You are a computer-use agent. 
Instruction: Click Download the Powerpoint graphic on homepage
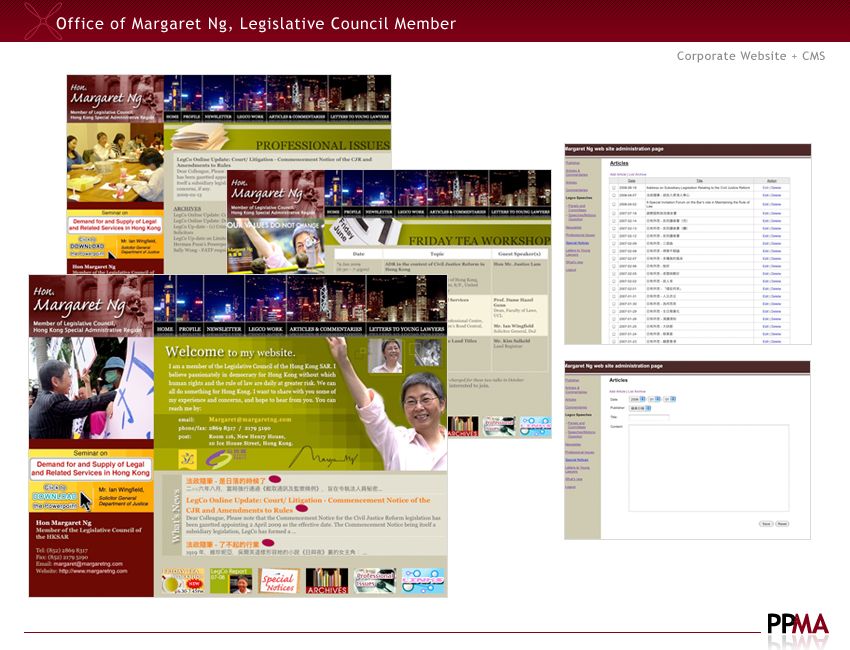[60, 497]
